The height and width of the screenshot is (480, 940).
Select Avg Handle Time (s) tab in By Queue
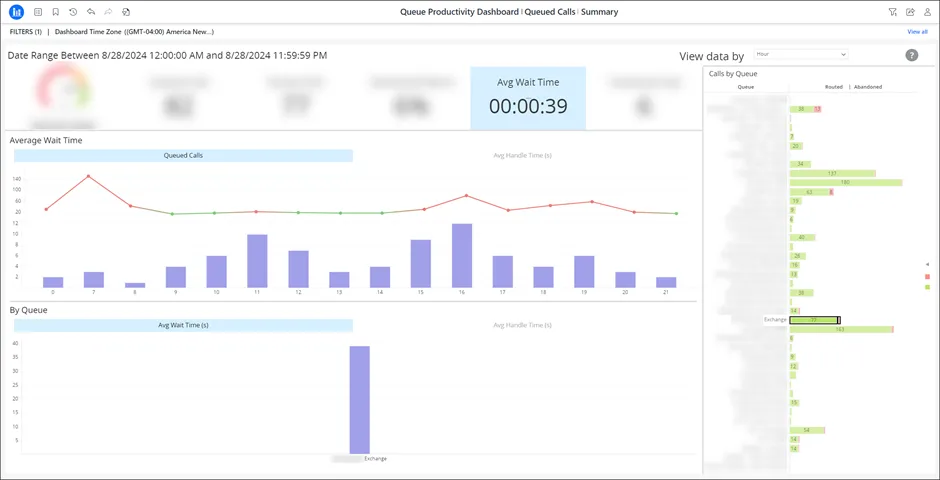(522, 325)
